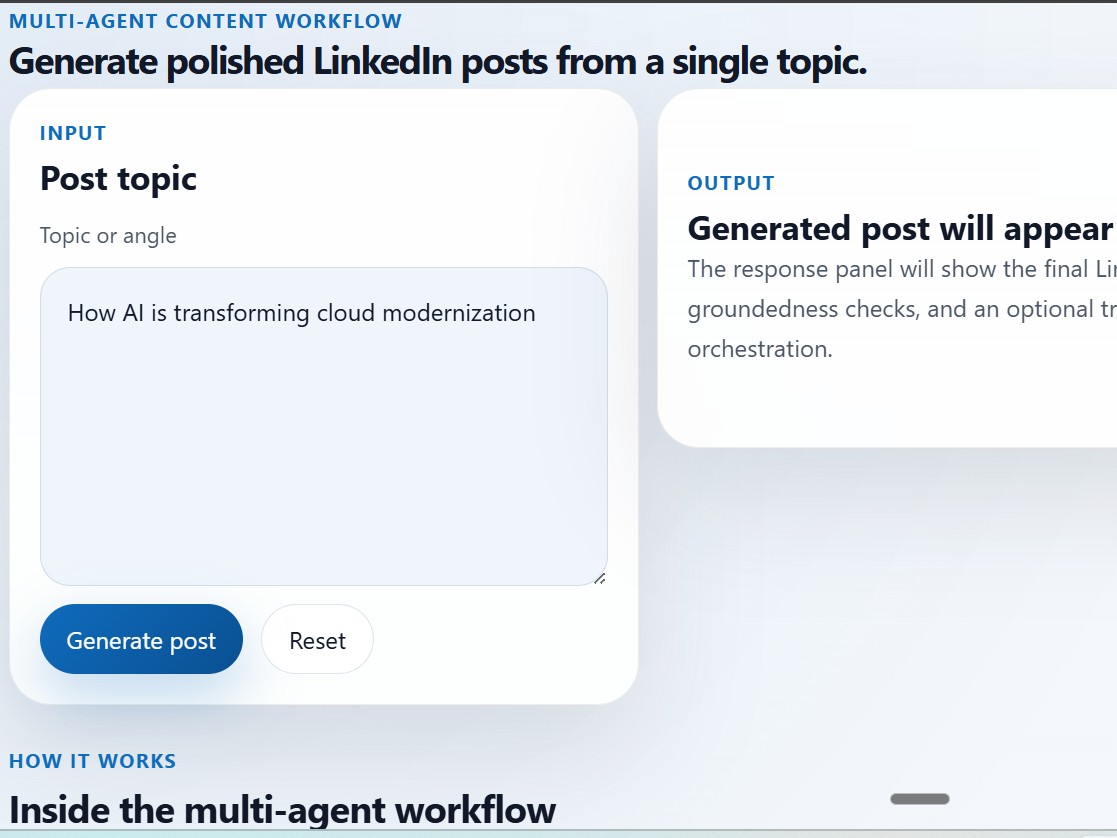The width and height of the screenshot is (1117, 838).
Task: Click the Reset button
Action: (x=317, y=639)
